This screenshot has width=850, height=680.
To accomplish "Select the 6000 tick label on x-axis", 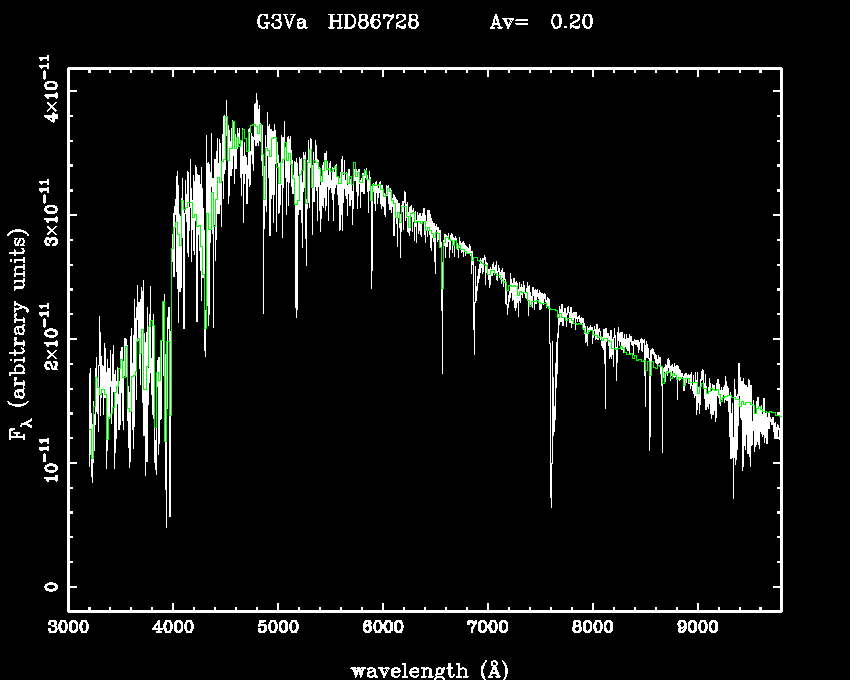I will (x=383, y=630).
